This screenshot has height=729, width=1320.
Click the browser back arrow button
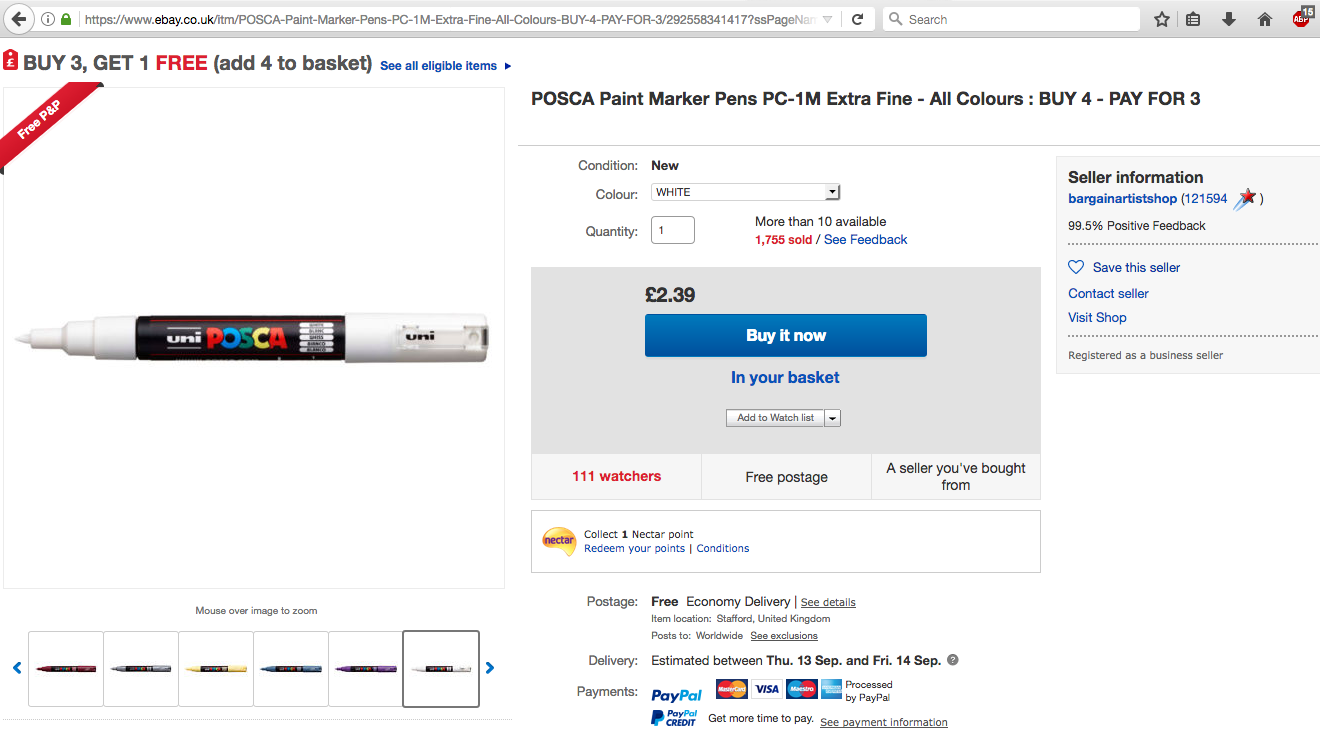(19, 19)
